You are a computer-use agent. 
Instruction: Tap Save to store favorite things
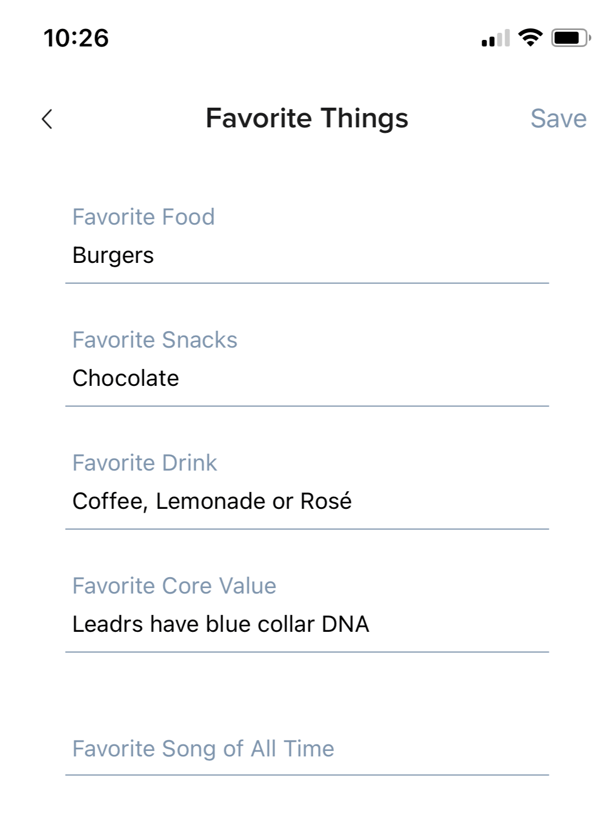(558, 118)
